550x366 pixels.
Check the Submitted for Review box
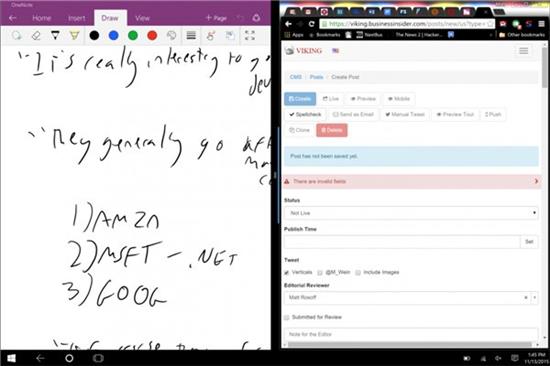point(287,317)
